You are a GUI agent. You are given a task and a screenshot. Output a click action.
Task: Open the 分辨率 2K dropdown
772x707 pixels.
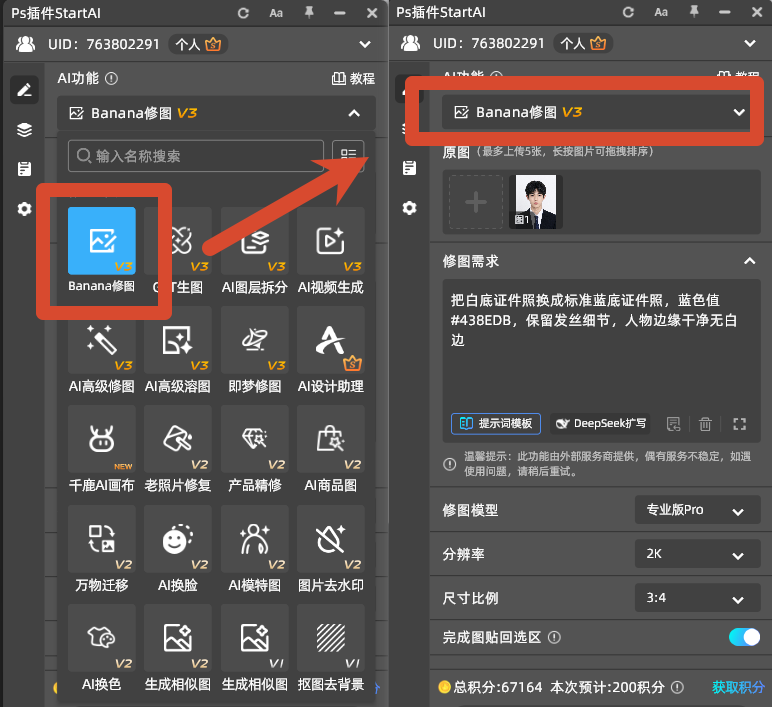pos(697,554)
